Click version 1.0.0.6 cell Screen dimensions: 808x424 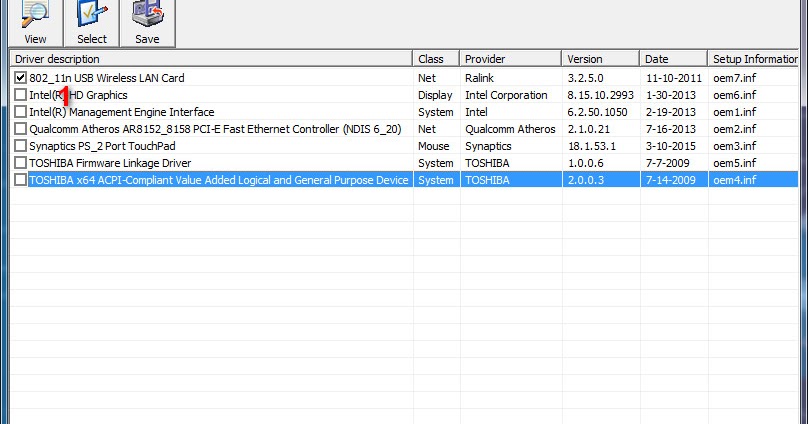(x=585, y=163)
